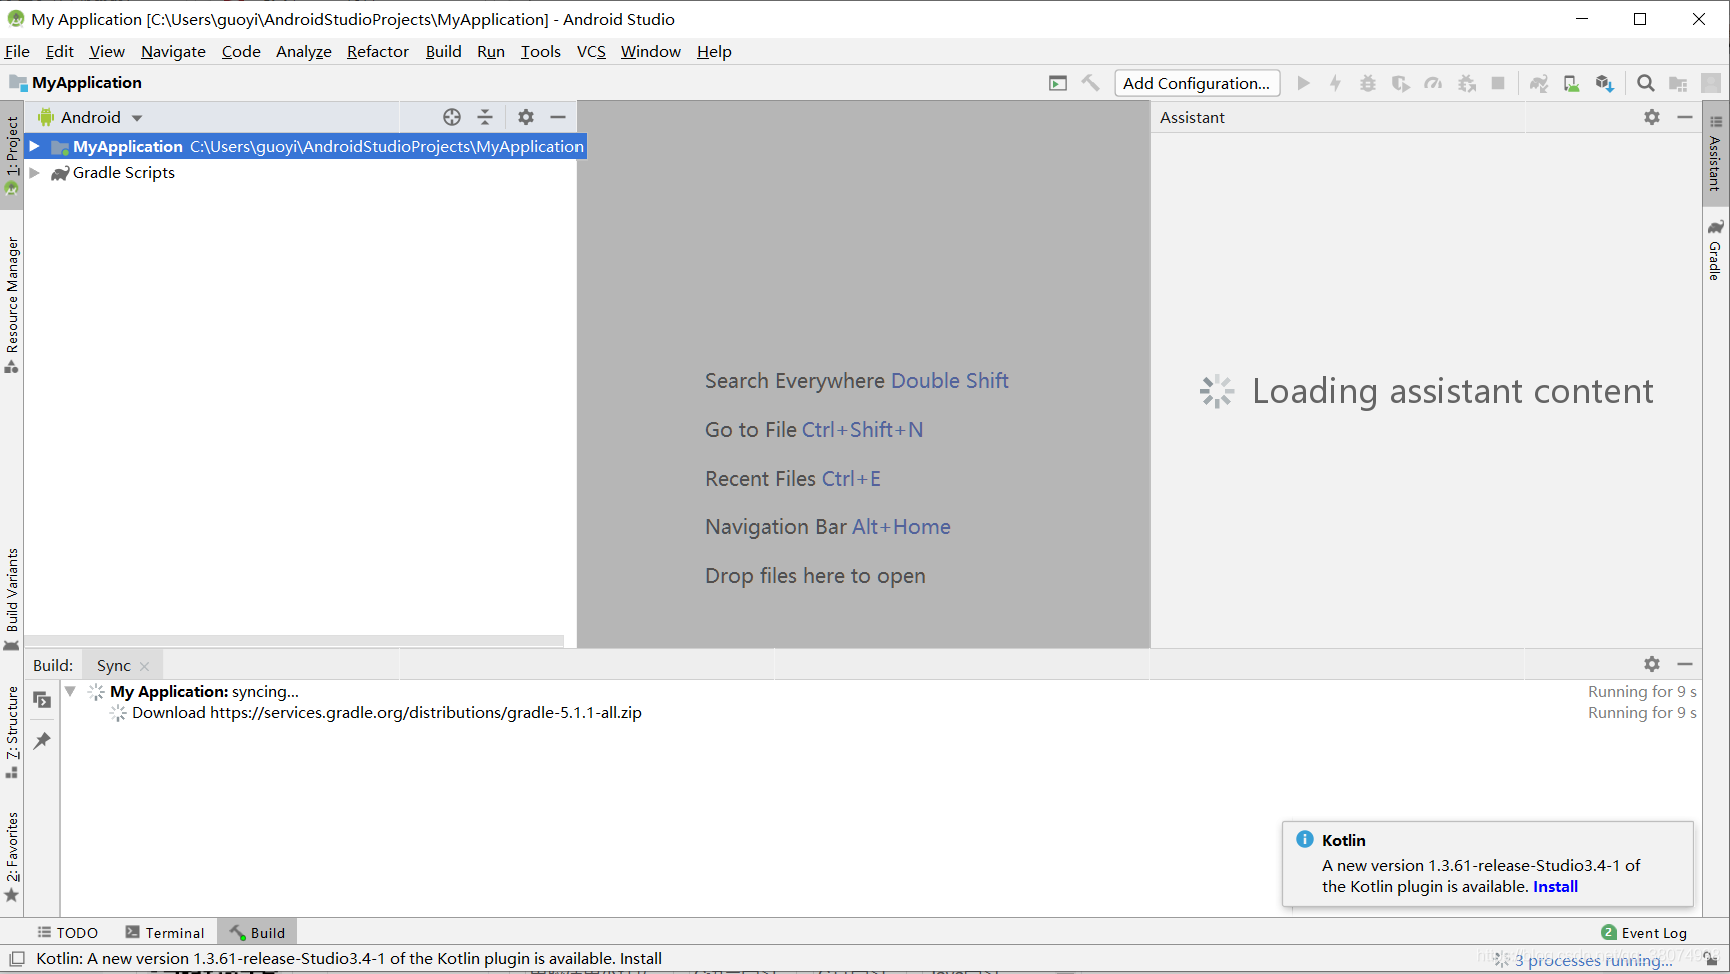Select the Download gradle-5.1.1-all.zip row
This screenshot has height=974, width=1730.
click(x=387, y=712)
